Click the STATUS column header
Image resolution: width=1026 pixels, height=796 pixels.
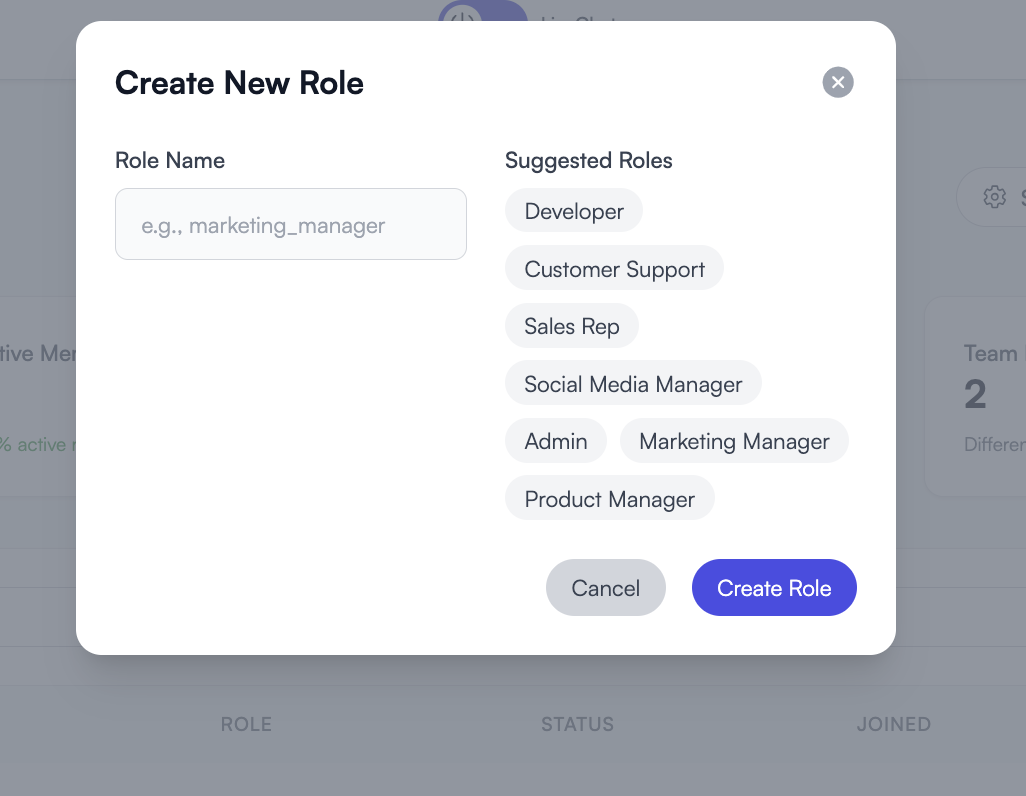577,724
